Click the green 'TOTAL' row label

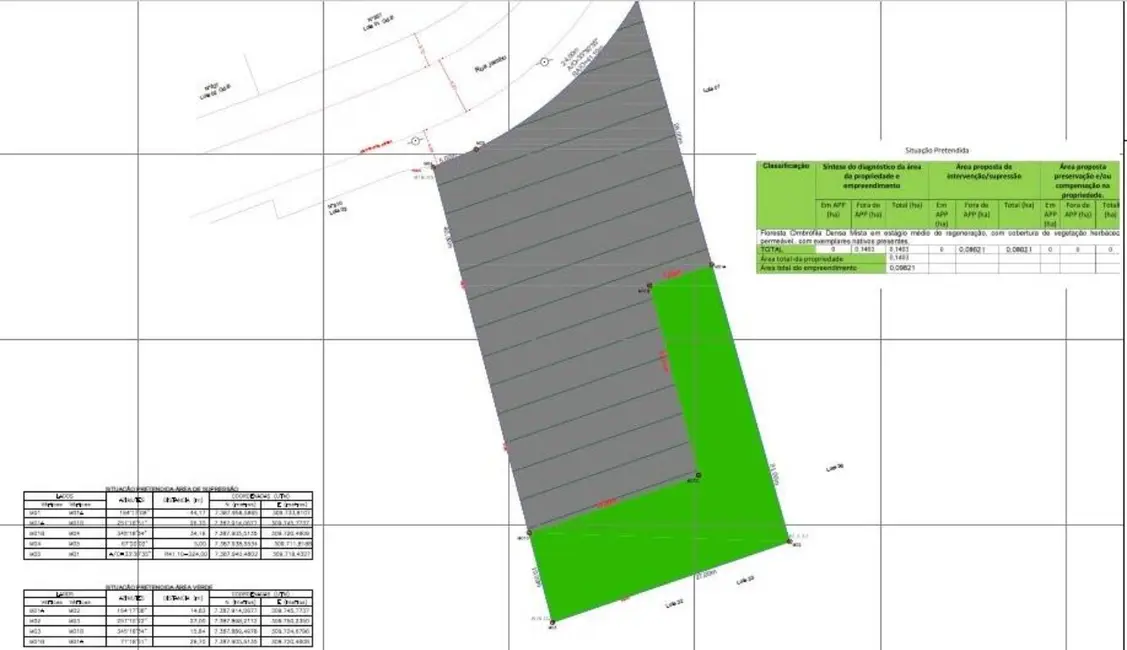(773, 249)
